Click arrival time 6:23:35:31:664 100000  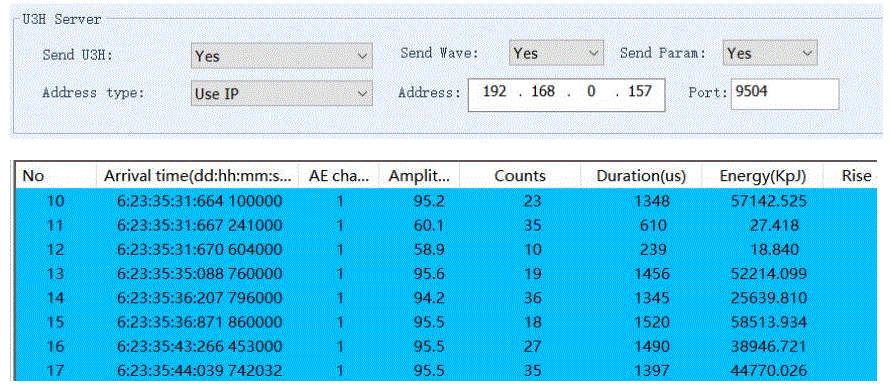pyautogui.click(x=199, y=201)
